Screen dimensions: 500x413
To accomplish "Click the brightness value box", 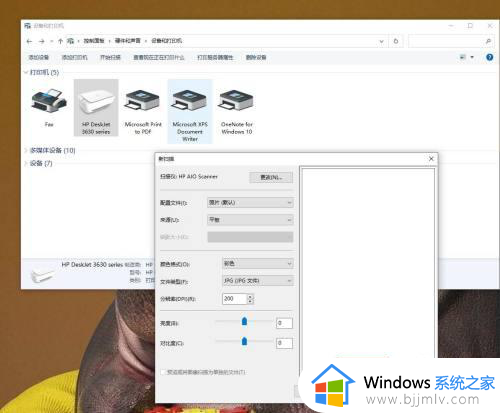I will tap(284, 323).
